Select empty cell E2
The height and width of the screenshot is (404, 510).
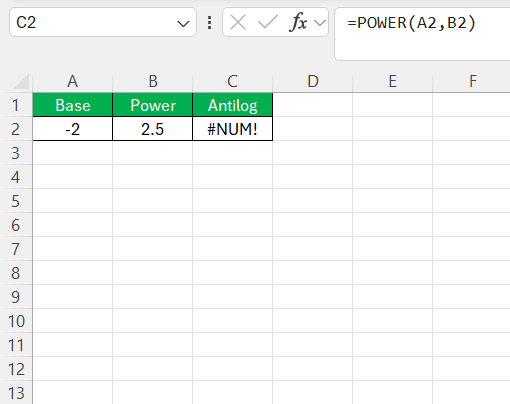(x=393, y=129)
